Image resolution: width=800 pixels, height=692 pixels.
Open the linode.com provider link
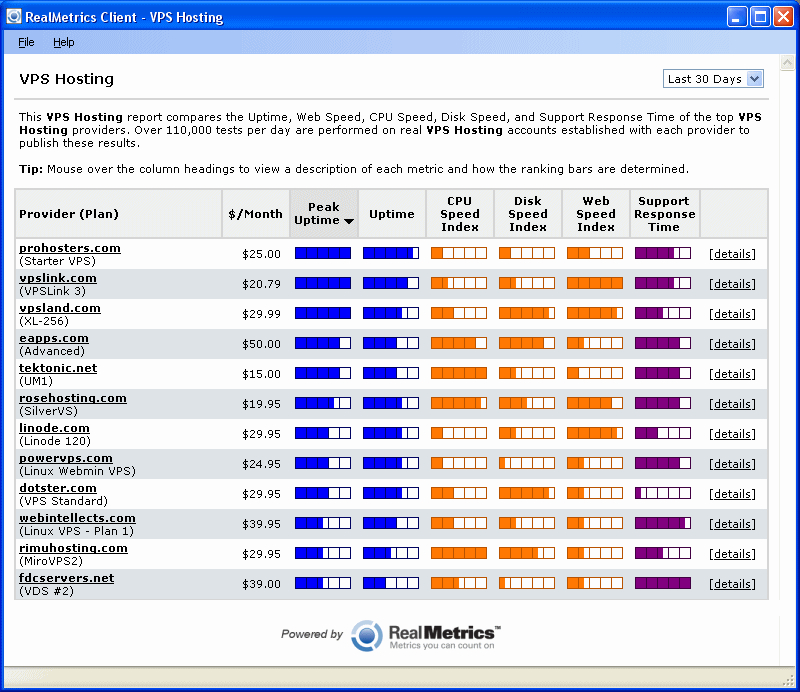[x=54, y=428]
